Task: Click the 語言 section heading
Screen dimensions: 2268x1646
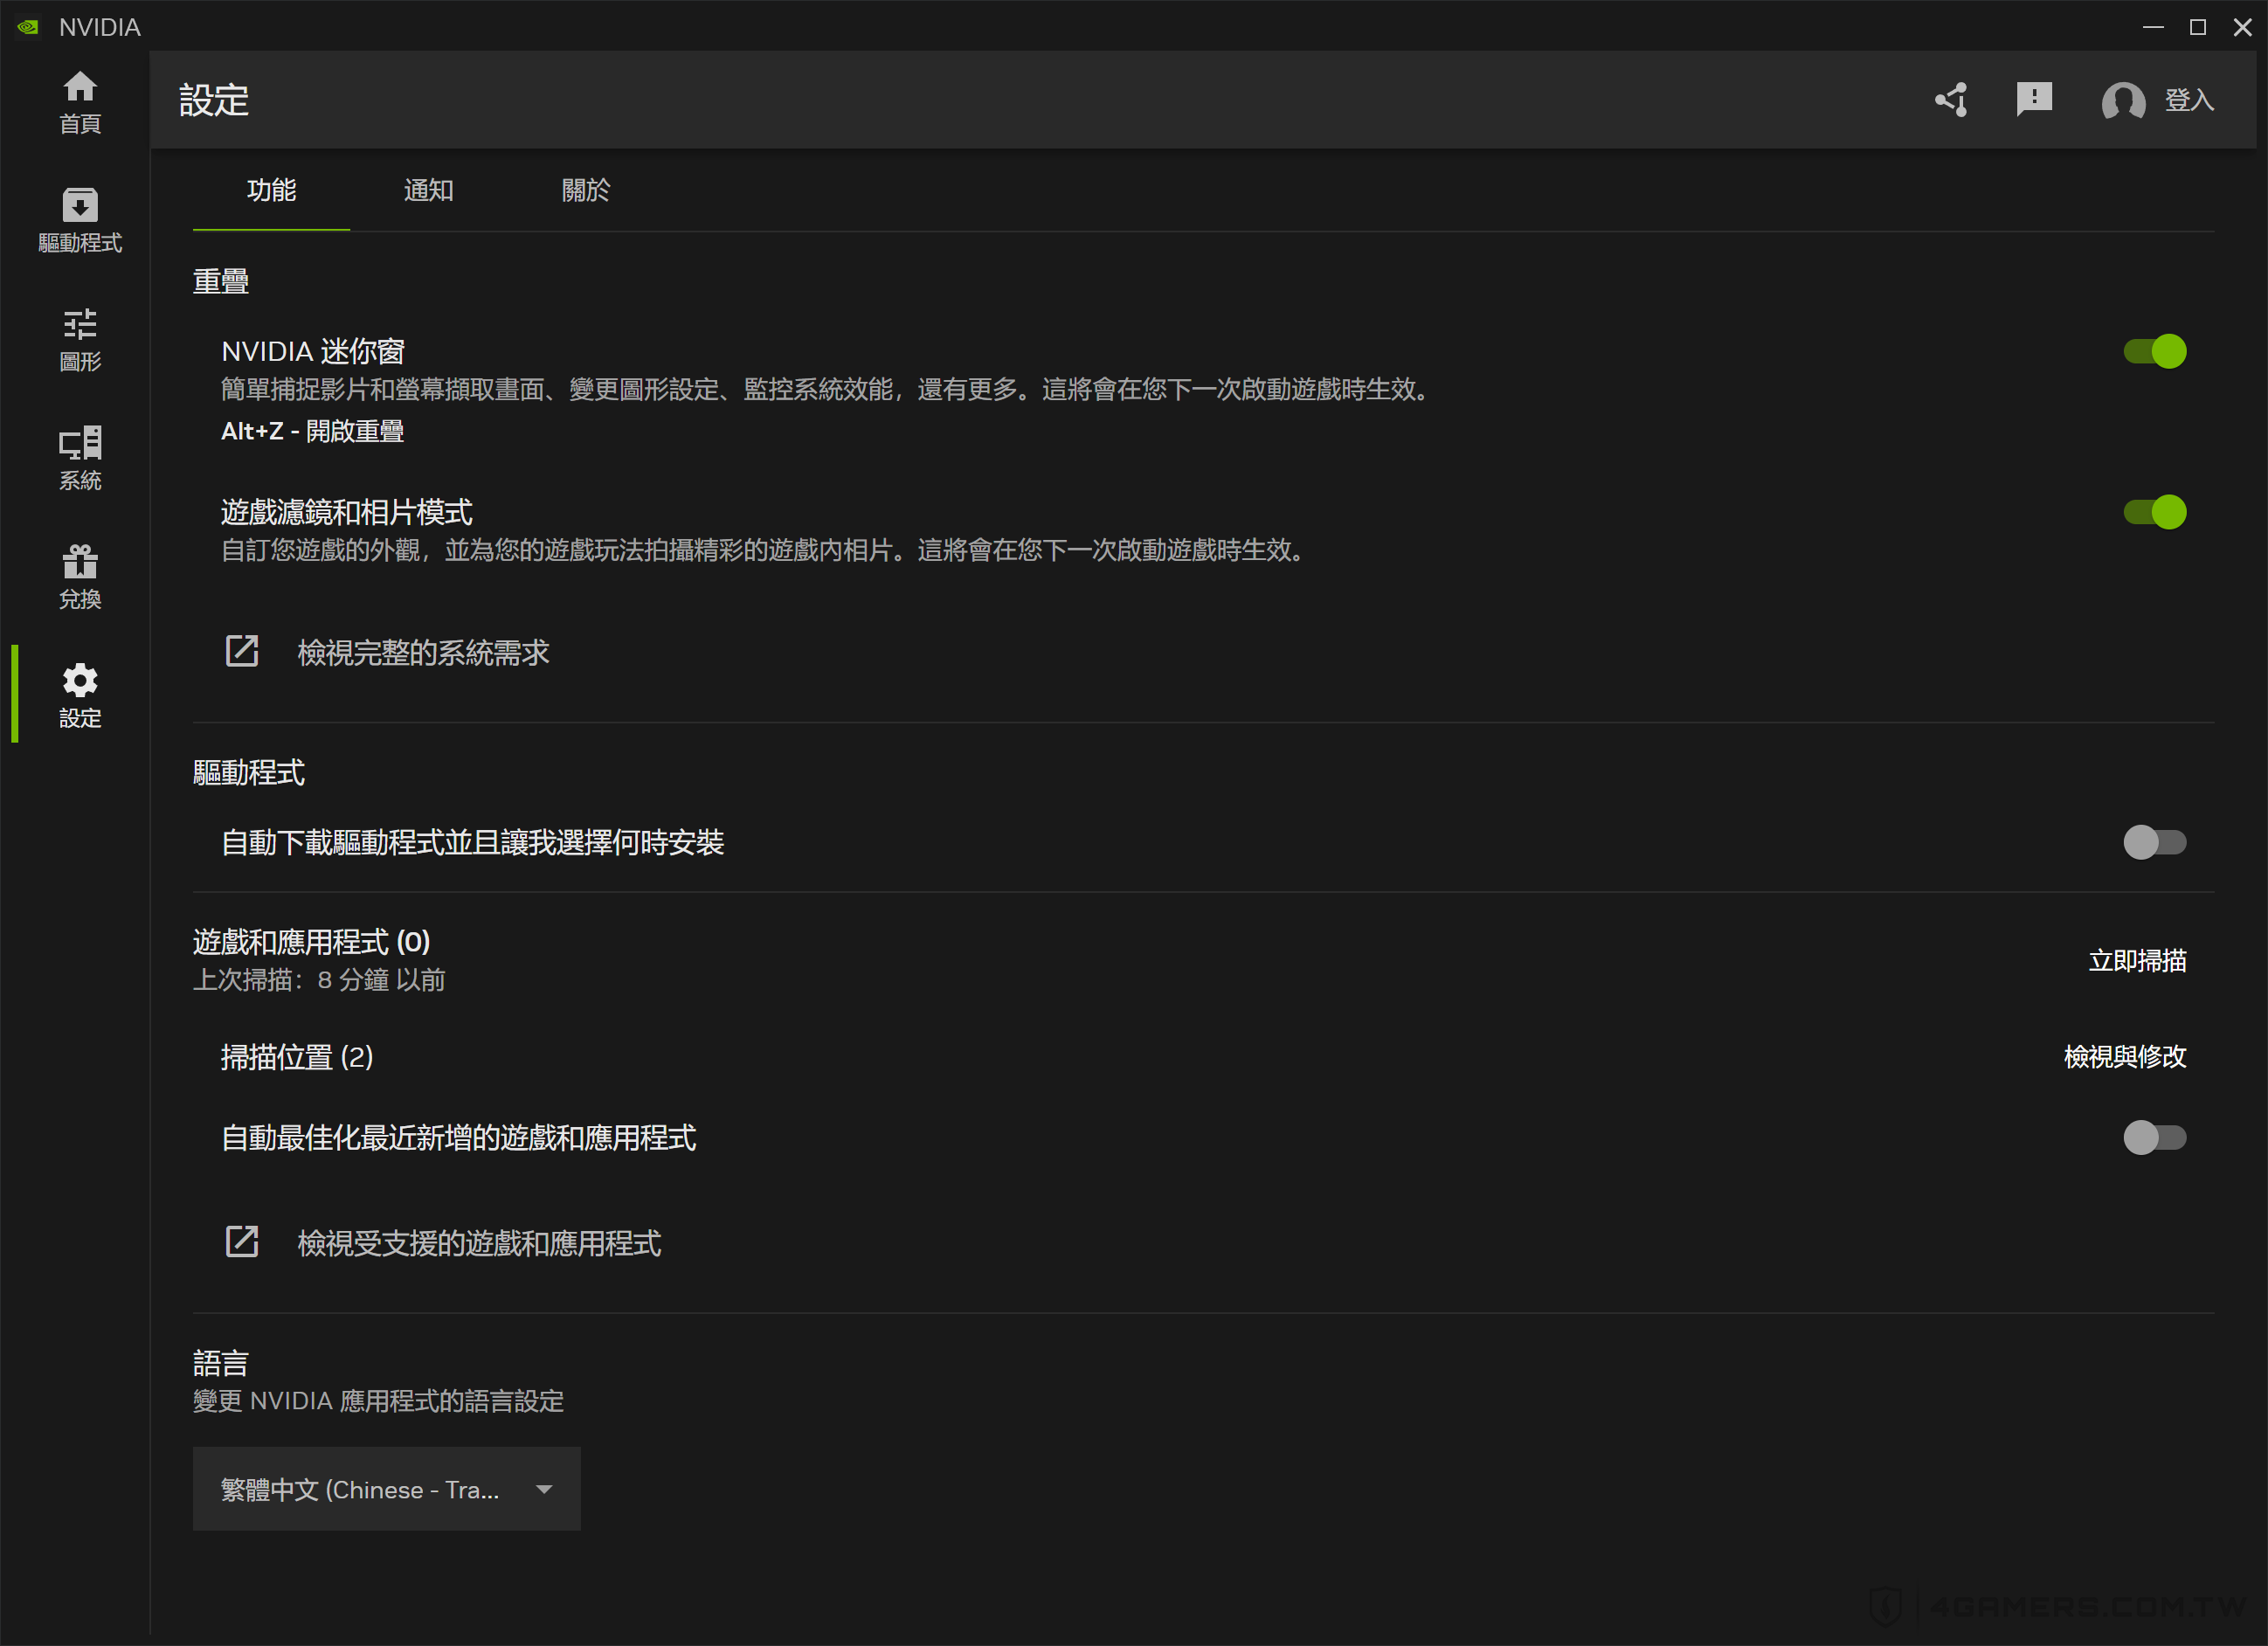Action: point(221,1363)
